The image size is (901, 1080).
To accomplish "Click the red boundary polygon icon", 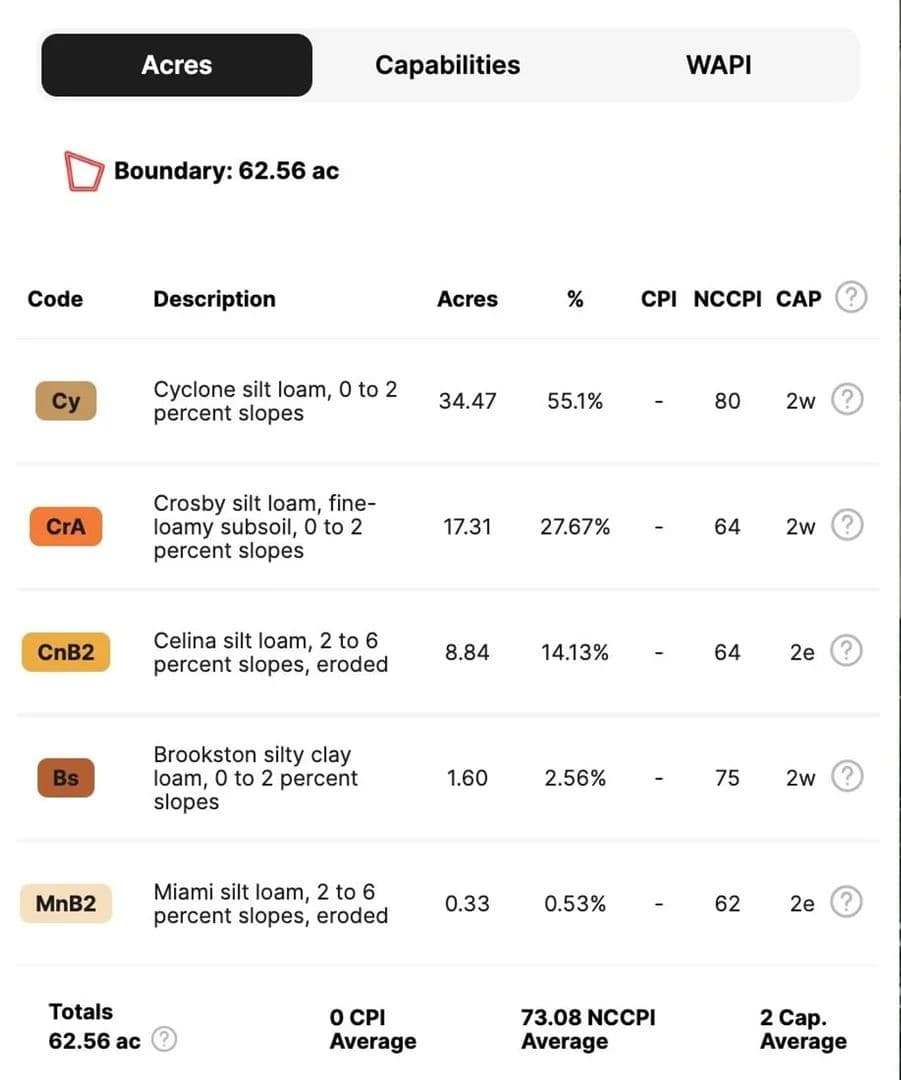I will tap(82, 171).
